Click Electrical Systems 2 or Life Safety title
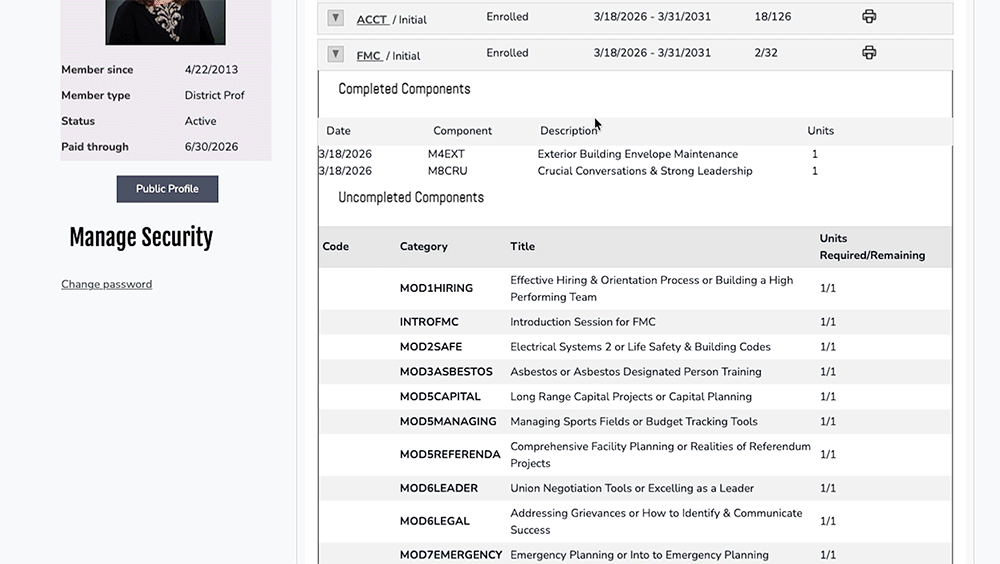The image size is (1000, 564). tap(640, 347)
